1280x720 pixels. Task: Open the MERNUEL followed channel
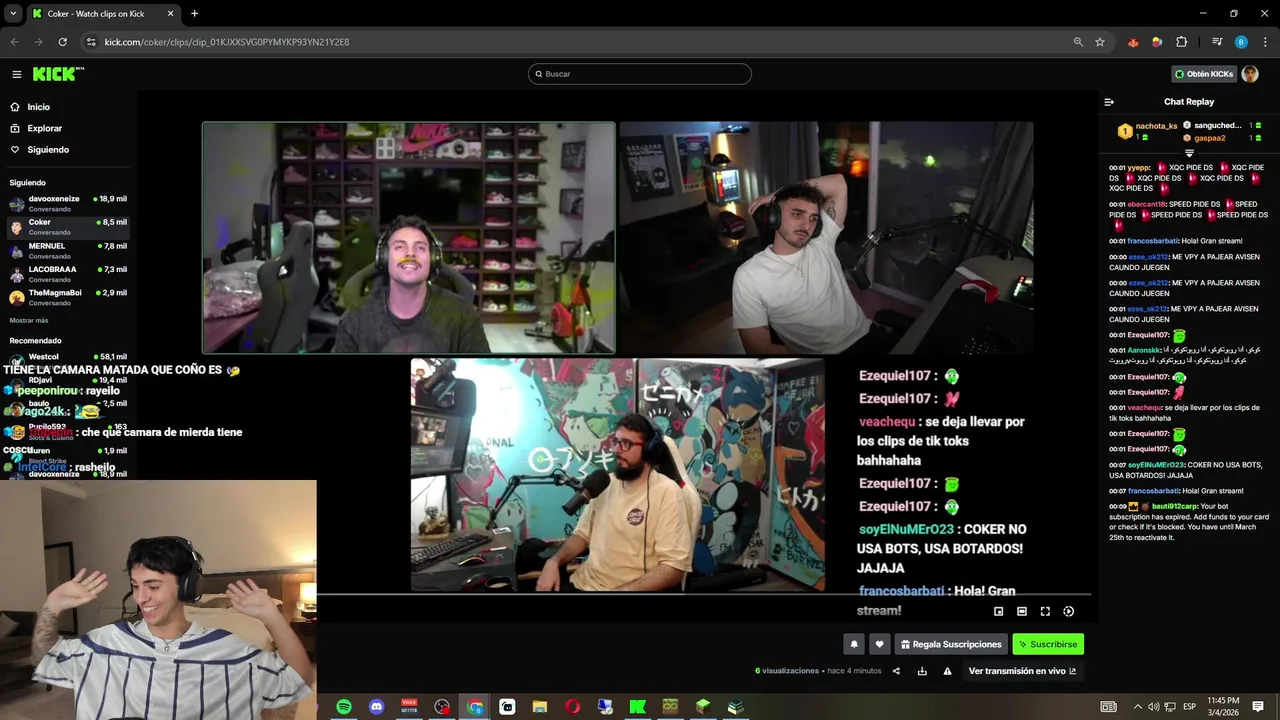pos(68,250)
